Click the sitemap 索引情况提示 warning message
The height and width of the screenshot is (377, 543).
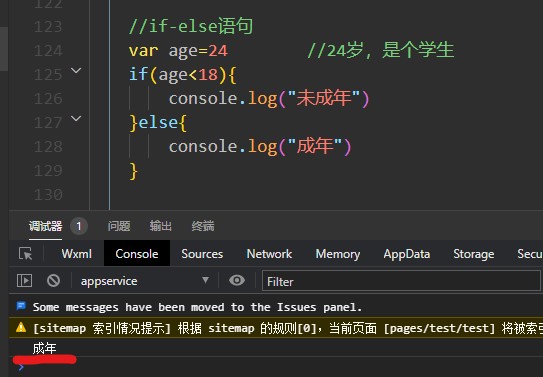pyautogui.click(x=276, y=327)
